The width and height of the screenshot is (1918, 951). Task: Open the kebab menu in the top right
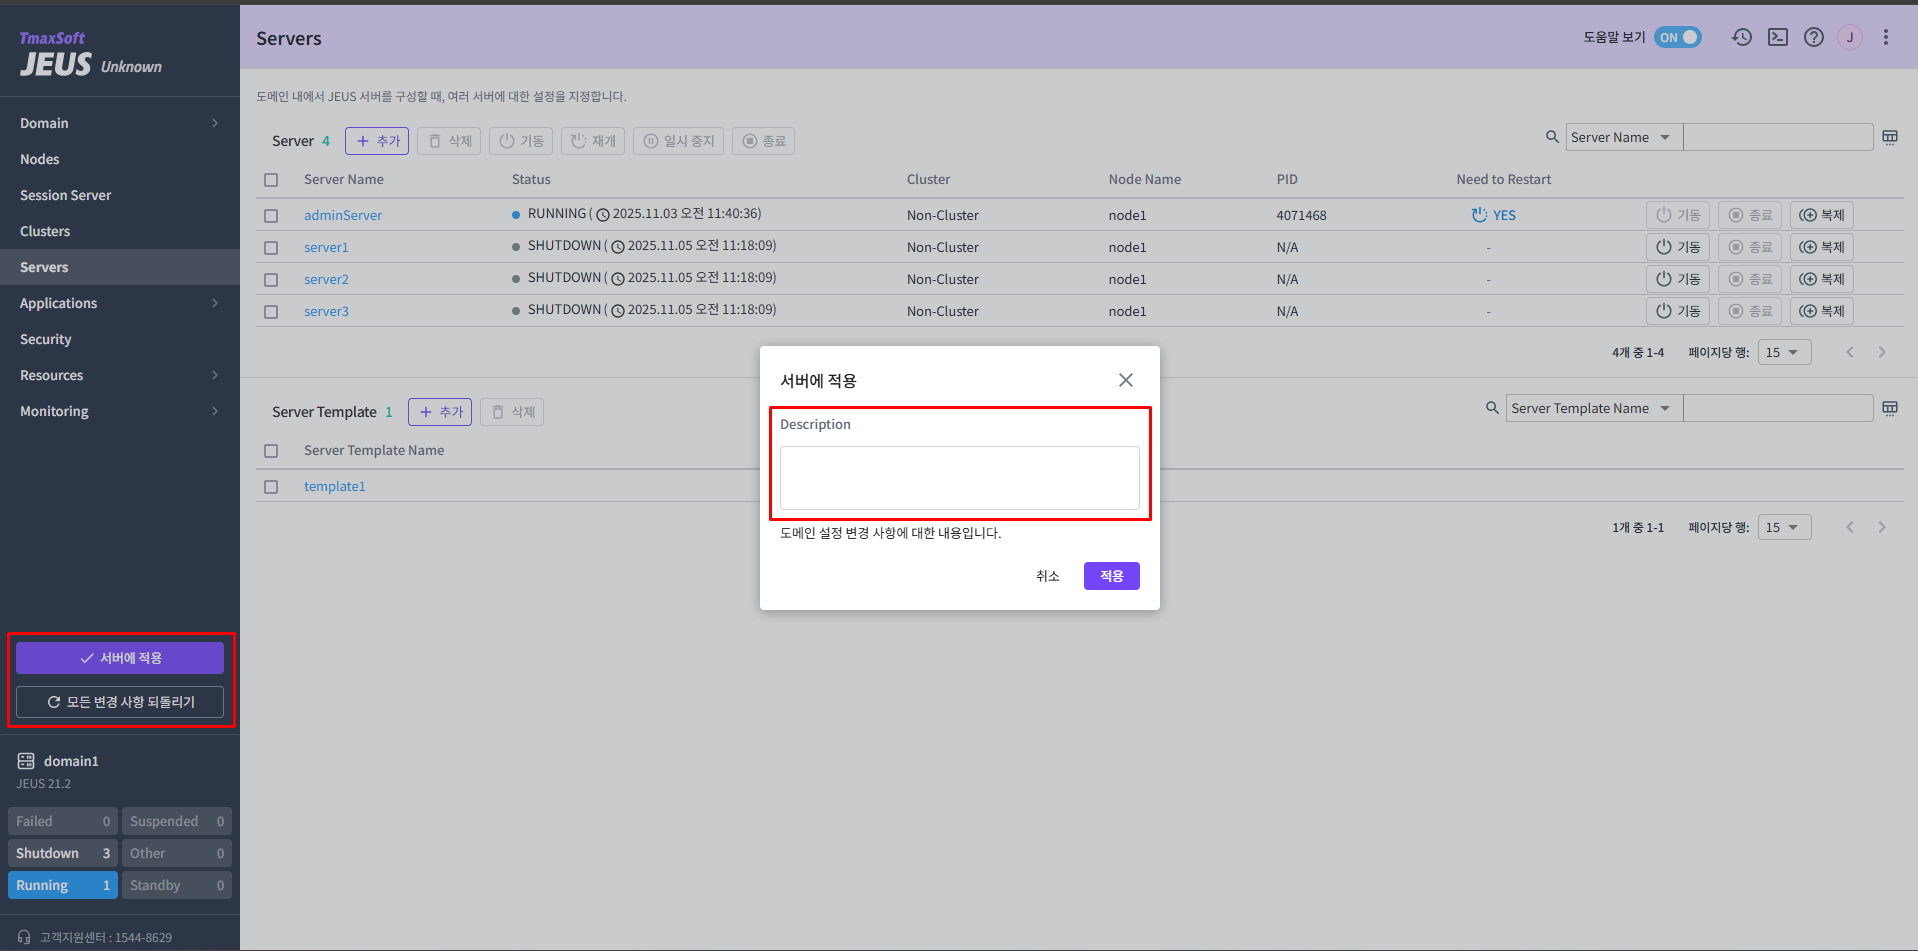(1886, 37)
